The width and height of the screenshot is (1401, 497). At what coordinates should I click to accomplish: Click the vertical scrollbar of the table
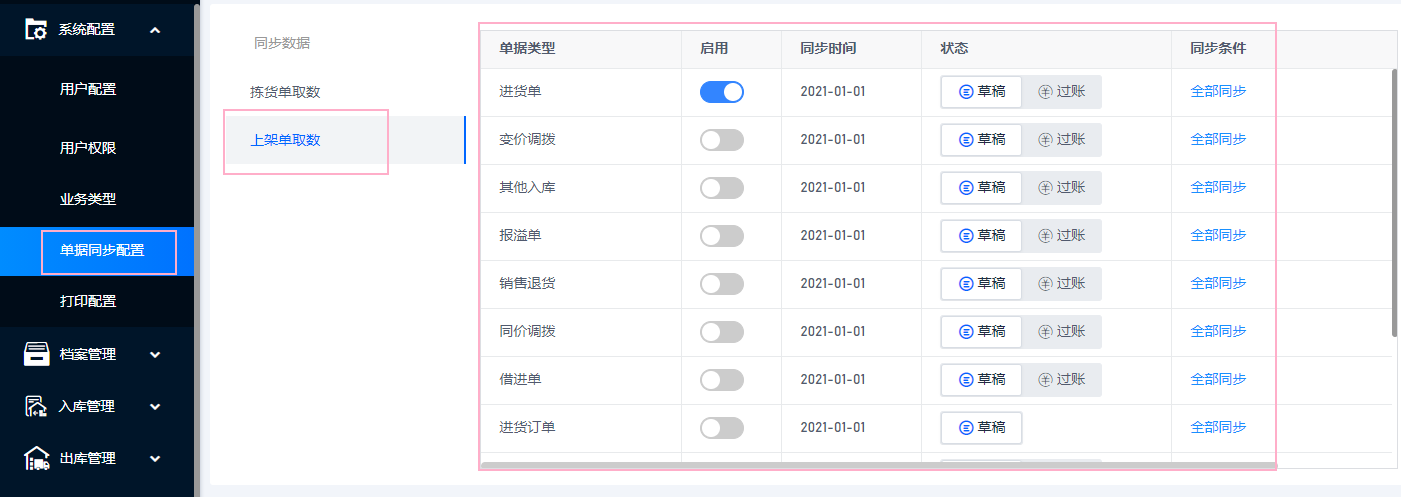click(1394, 202)
